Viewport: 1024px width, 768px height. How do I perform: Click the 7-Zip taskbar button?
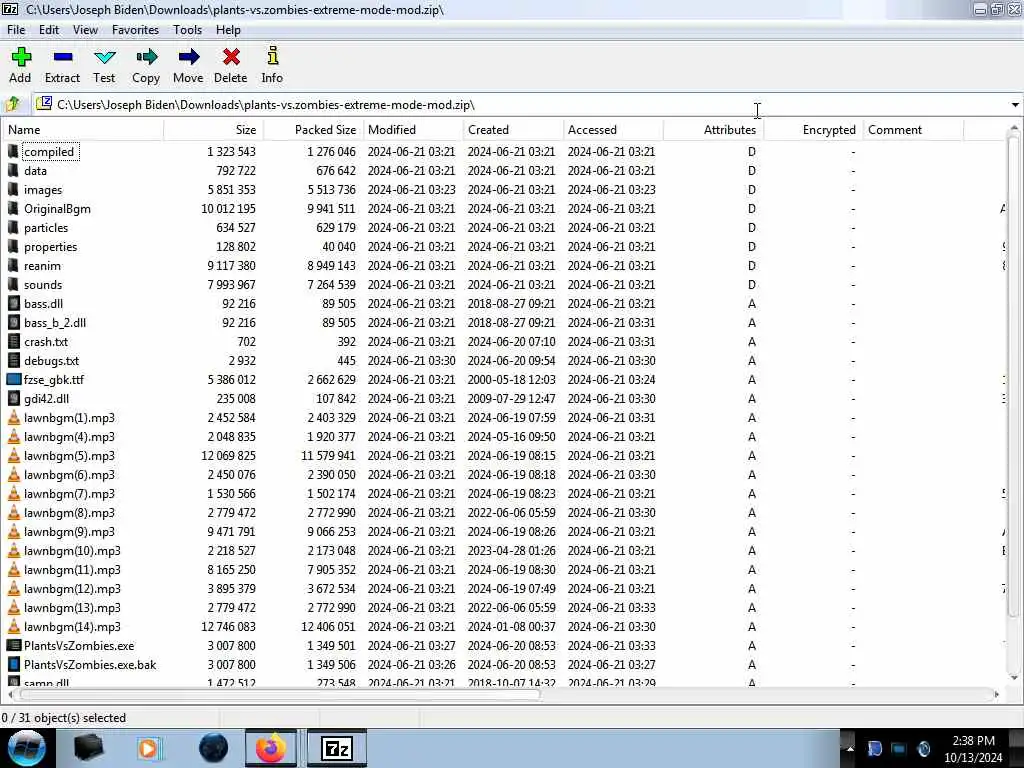tap(337, 748)
